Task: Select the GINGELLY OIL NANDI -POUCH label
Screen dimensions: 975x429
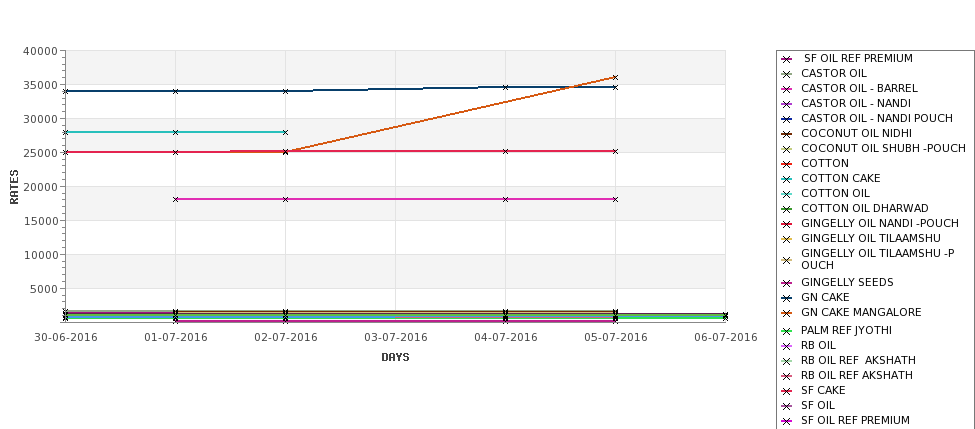Action: [x=880, y=223]
